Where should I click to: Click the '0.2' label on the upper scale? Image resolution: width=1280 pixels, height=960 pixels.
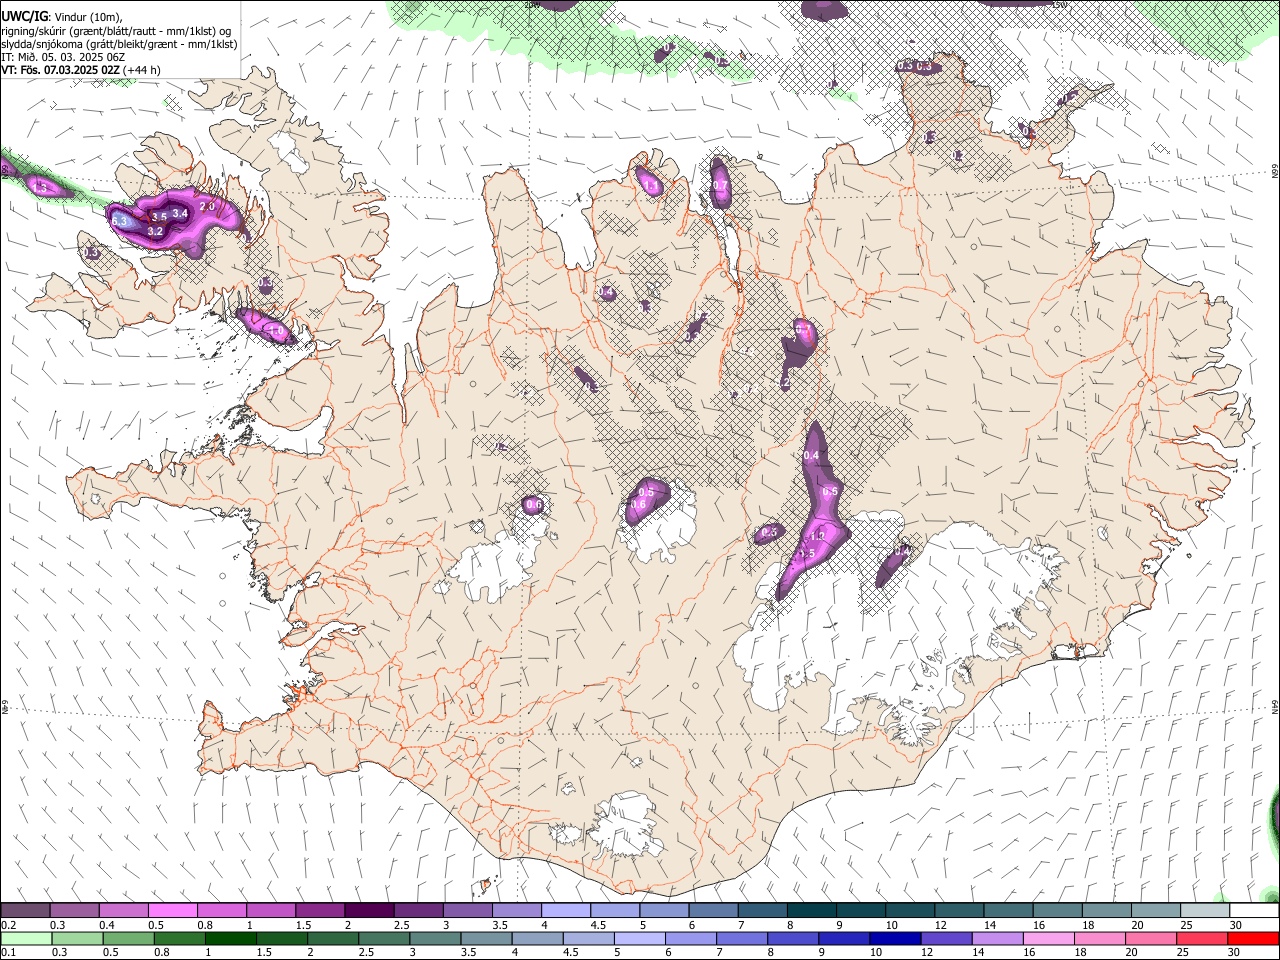coord(9,925)
